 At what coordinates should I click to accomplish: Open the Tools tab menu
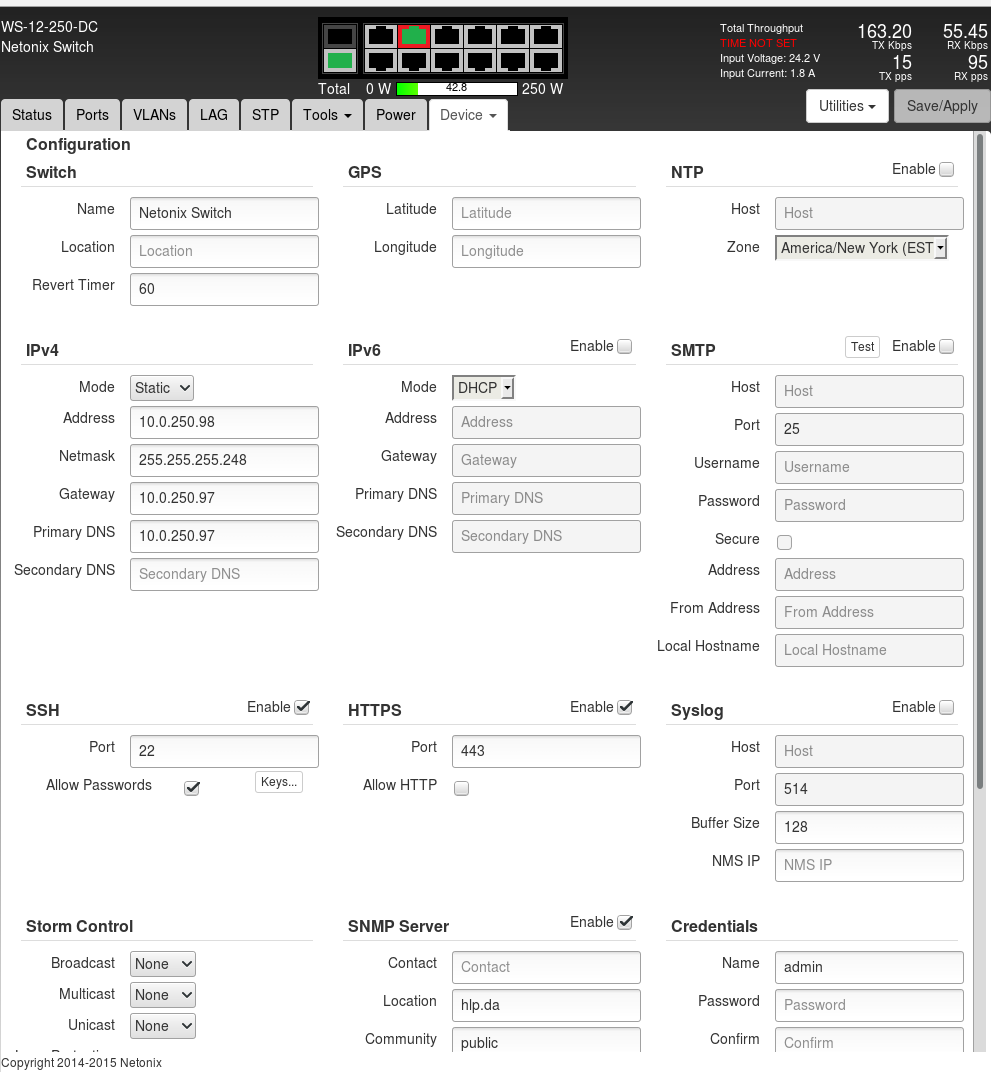click(x=327, y=115)
